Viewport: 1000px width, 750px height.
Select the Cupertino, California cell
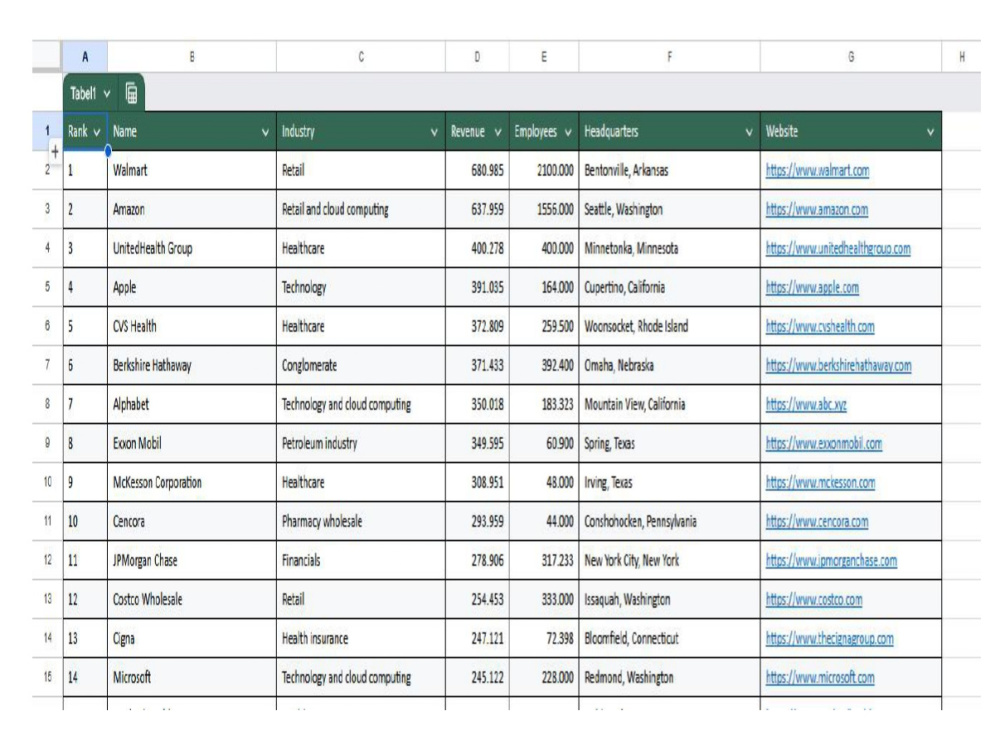point(669,287)
